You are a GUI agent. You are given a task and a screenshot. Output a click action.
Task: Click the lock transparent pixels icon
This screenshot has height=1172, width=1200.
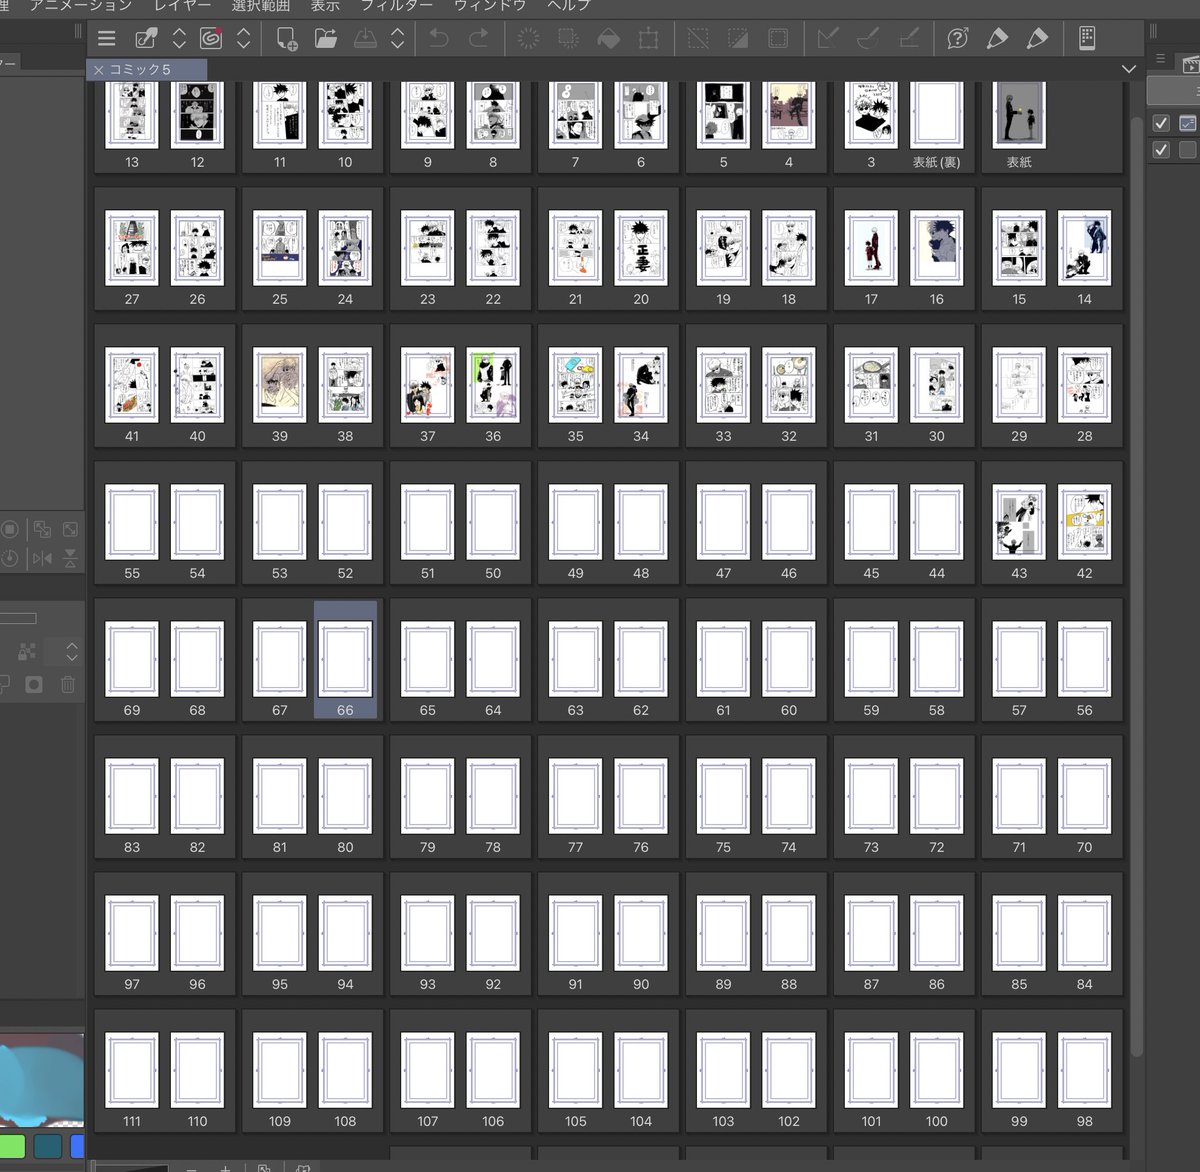pyautogui.click(x=27, y=651)
